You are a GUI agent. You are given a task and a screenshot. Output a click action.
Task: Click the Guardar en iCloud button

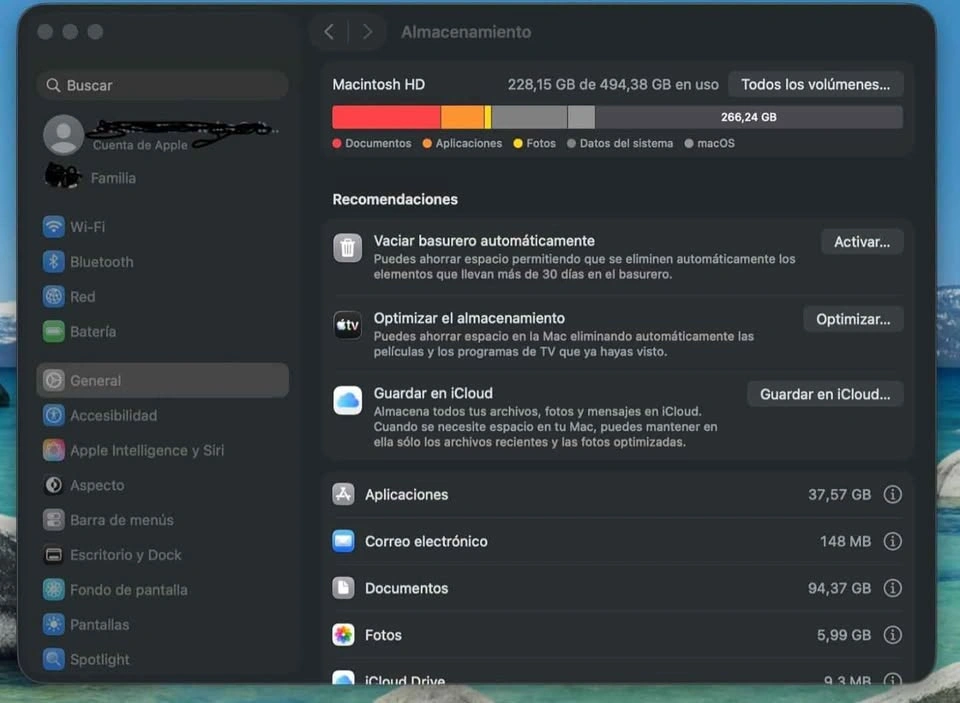(x=825, y=394)
